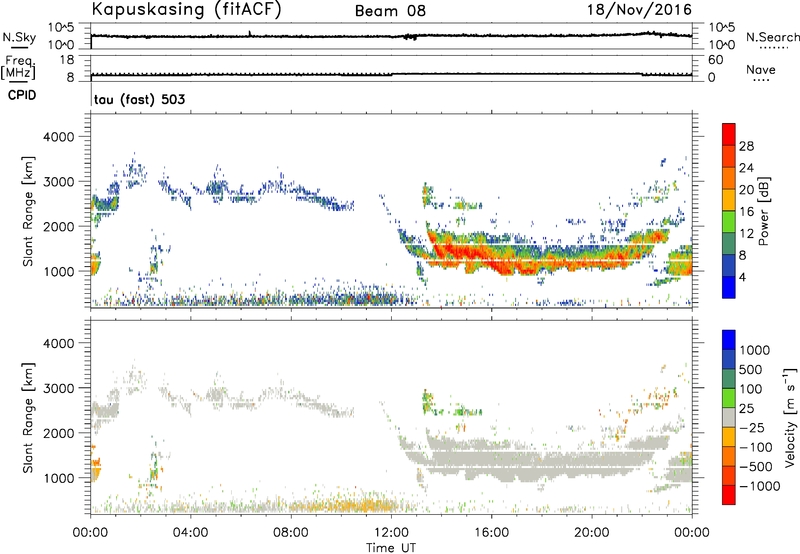Click the 'Beam 08' label

(x=390, y=11)
